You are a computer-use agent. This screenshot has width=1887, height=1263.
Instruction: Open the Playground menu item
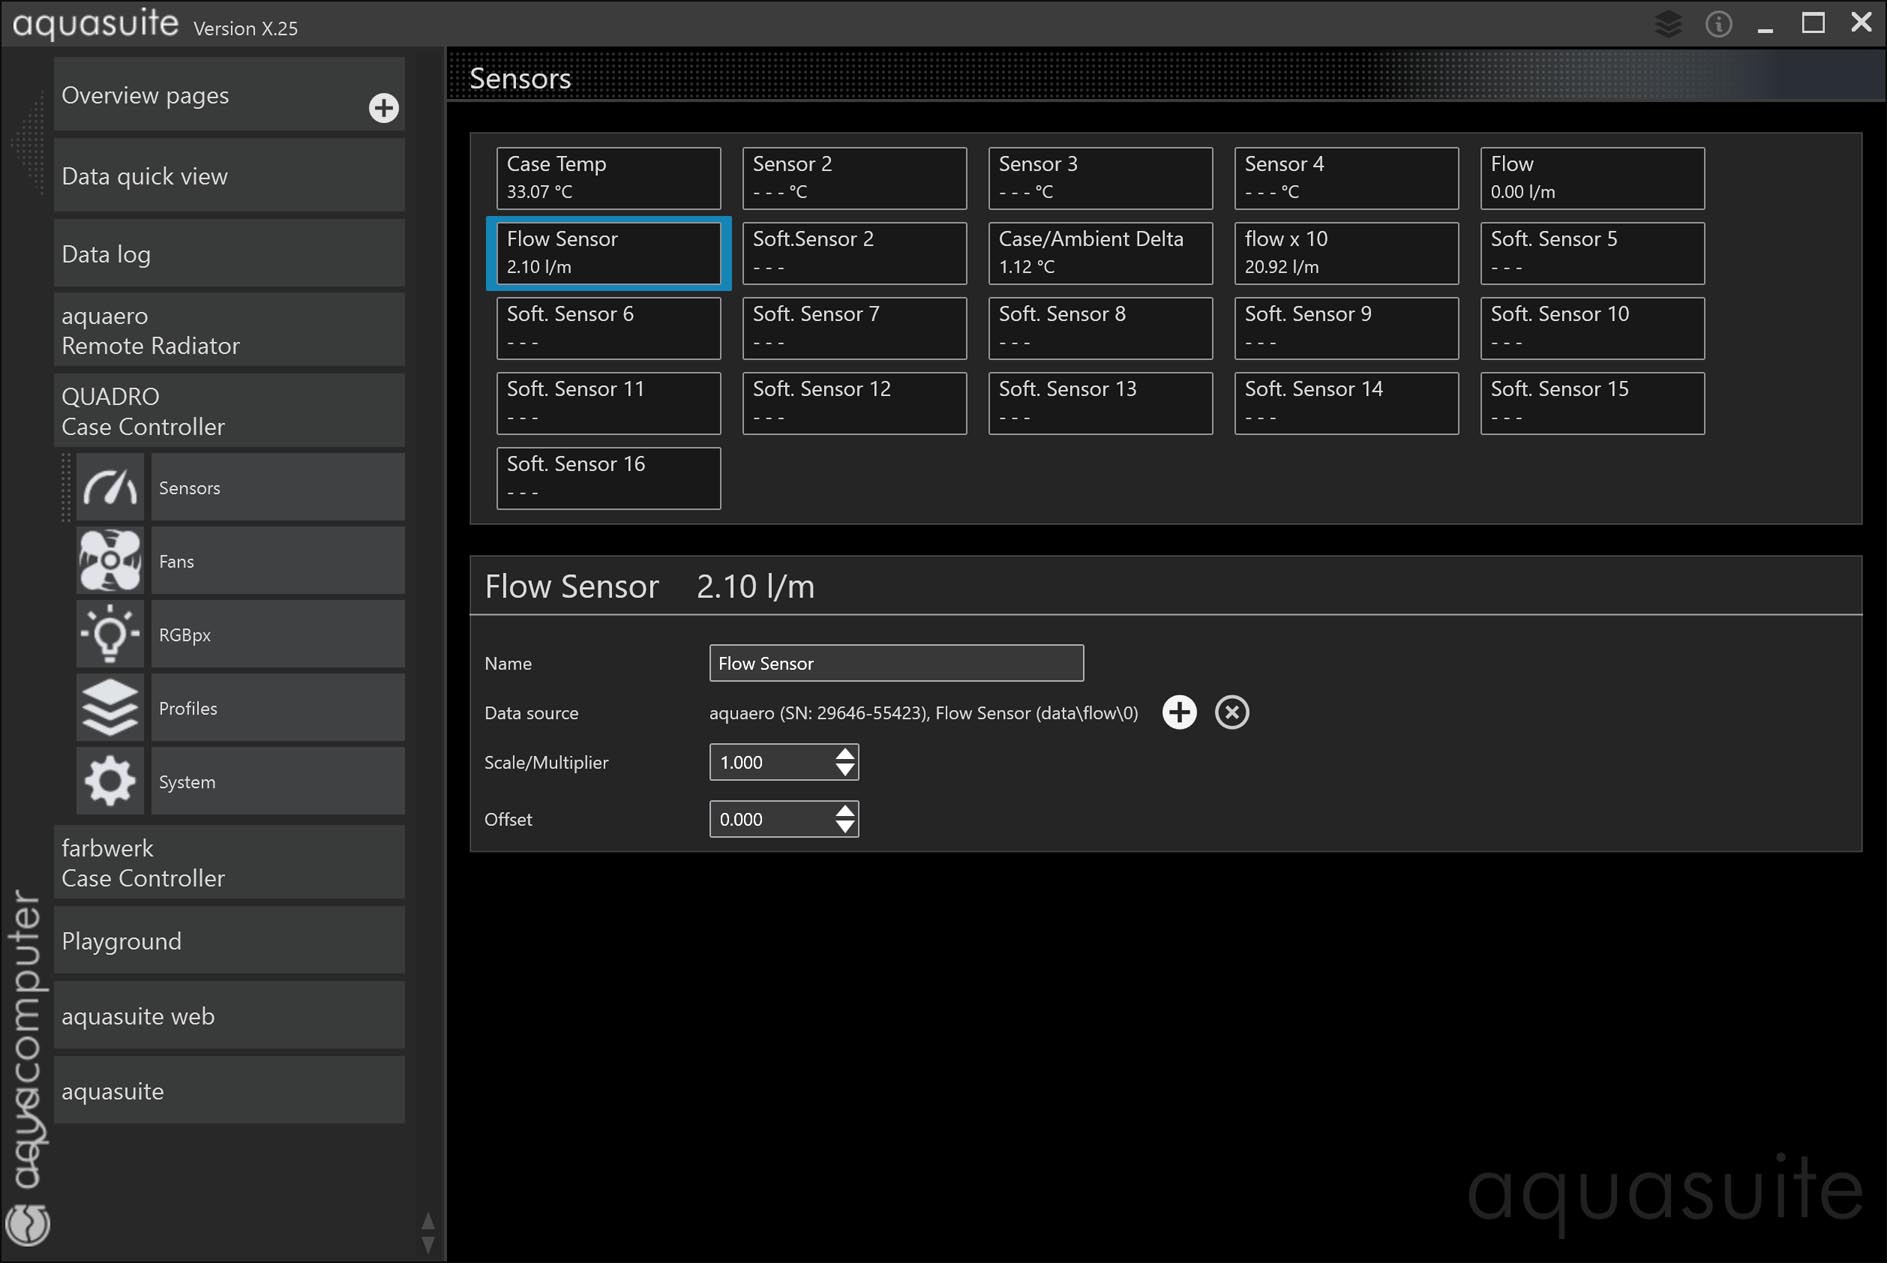click(229, 941)
